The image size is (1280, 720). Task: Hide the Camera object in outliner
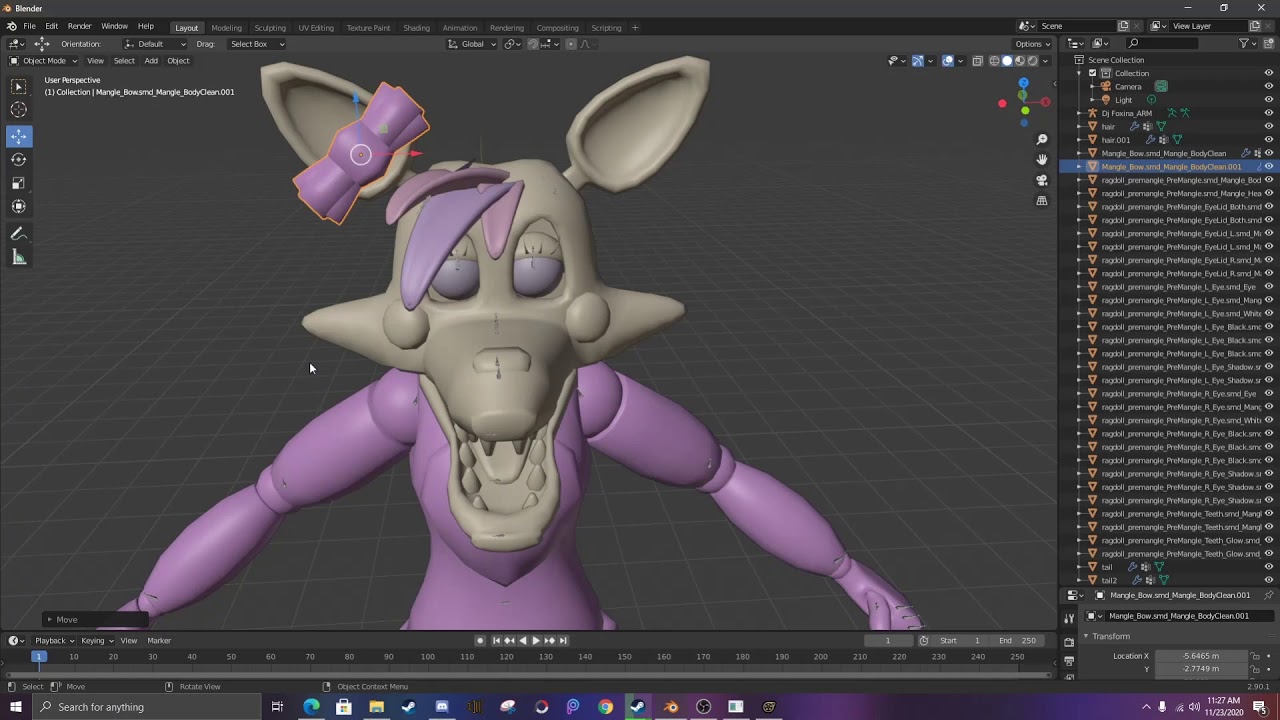pyautogui.click(x=1269, y=86)
